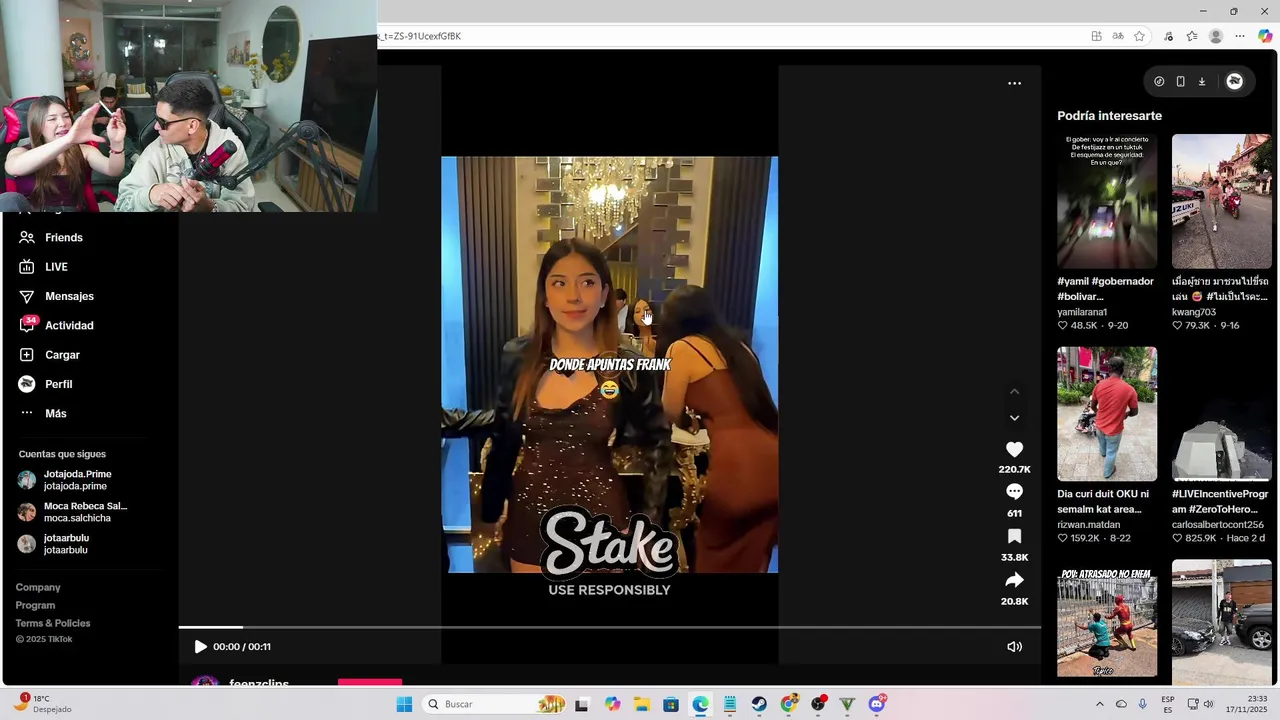Open creator carlosalbertocont256 profile link
The image size is (1280, 720).
pos(1218,524)
